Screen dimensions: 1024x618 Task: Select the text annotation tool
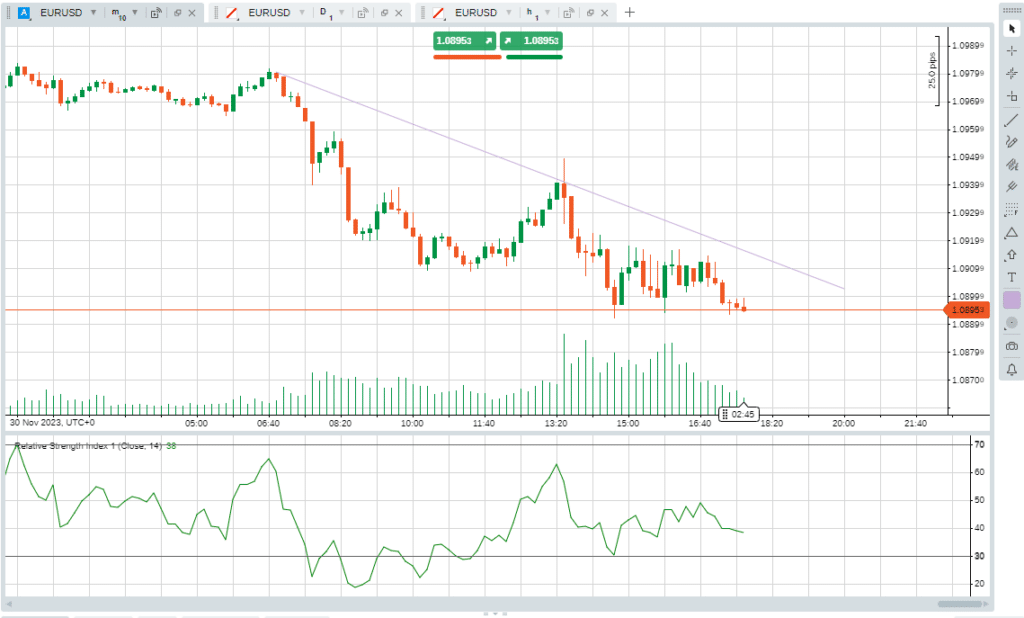click(x=1012, y=278)
